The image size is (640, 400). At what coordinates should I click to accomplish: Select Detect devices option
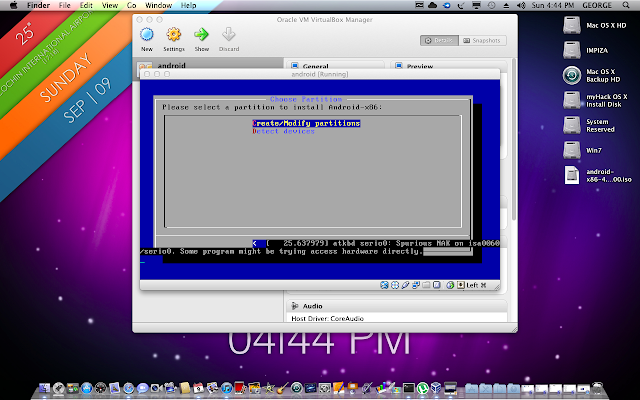pyautogui.click(x=283, y=131)
